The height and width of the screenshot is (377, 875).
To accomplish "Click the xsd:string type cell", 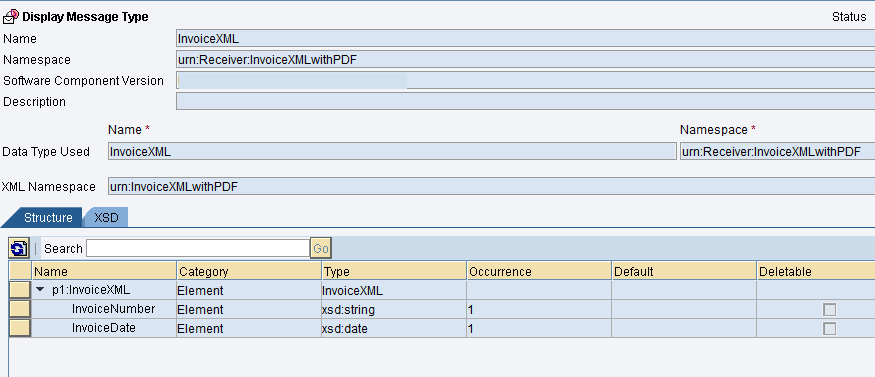I will (x=394, y=310).
